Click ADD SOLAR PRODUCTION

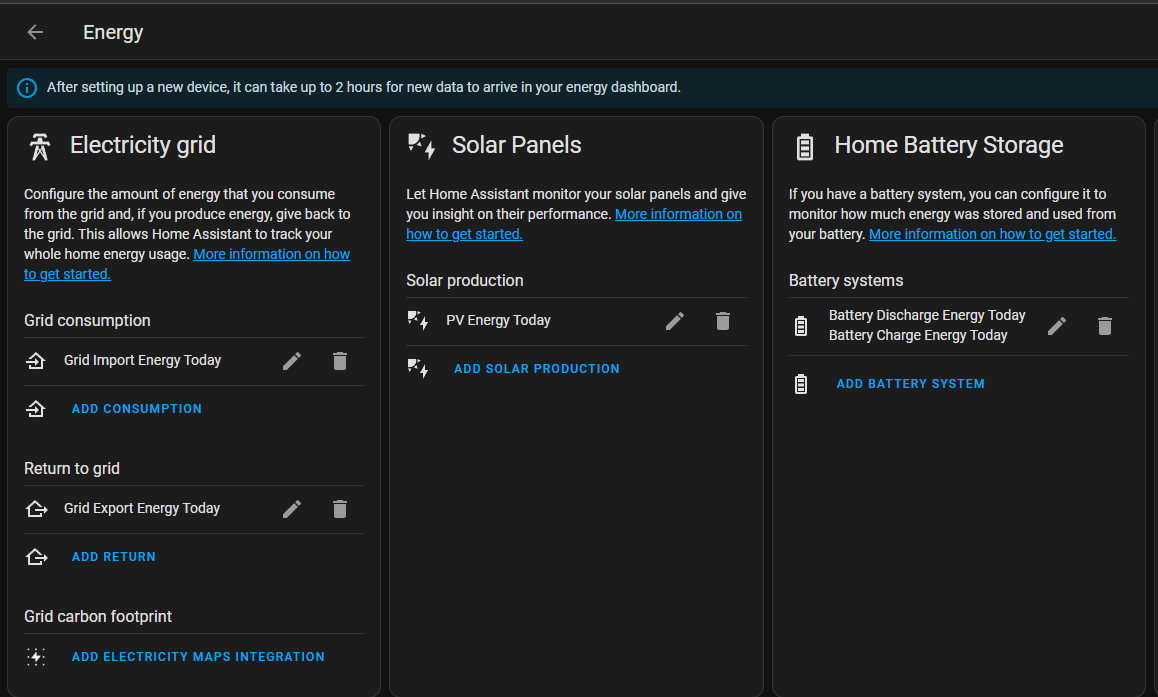[536, 368]
